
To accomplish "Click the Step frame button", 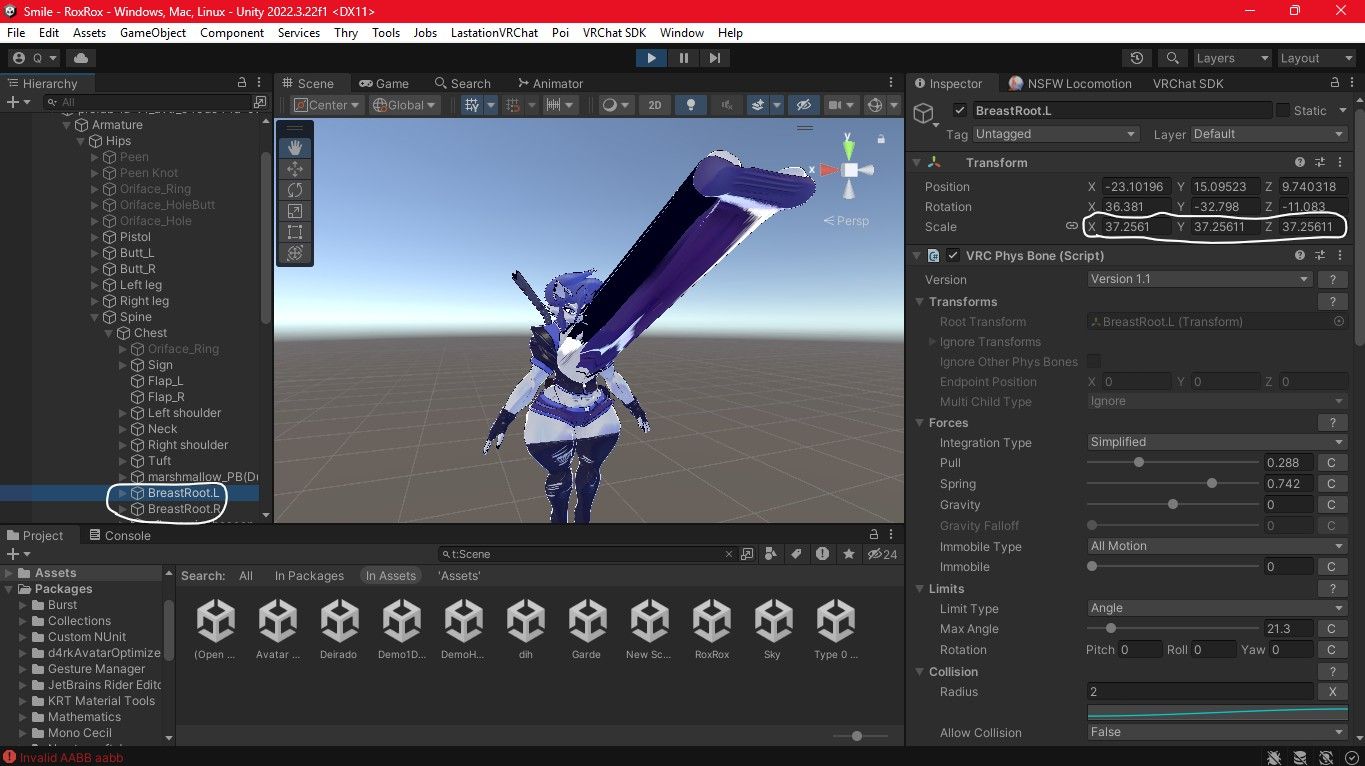I will coord(715,58).
